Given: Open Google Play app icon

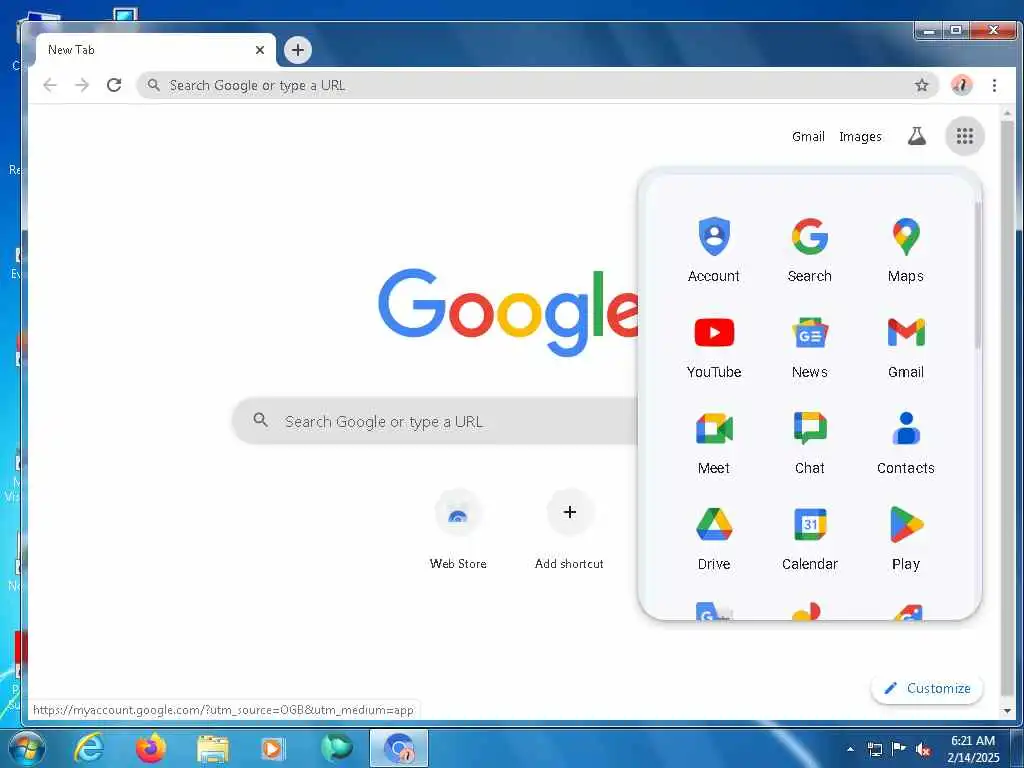Looking at the screenshot, I should [906, 538].
